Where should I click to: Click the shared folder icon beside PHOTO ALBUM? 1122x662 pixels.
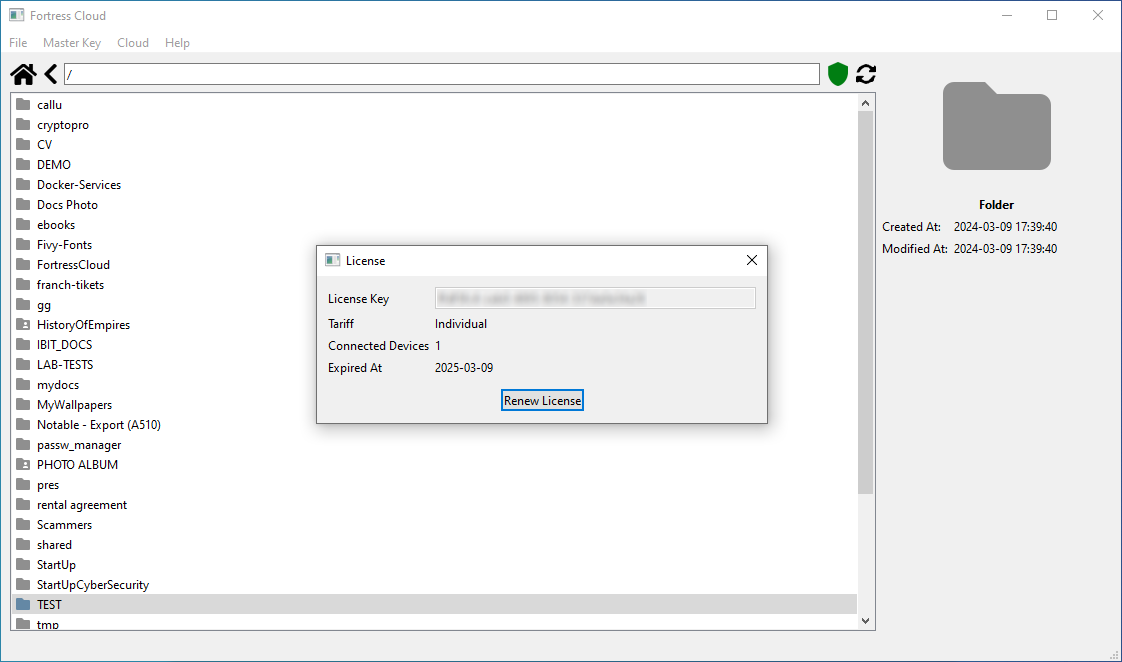23,464
